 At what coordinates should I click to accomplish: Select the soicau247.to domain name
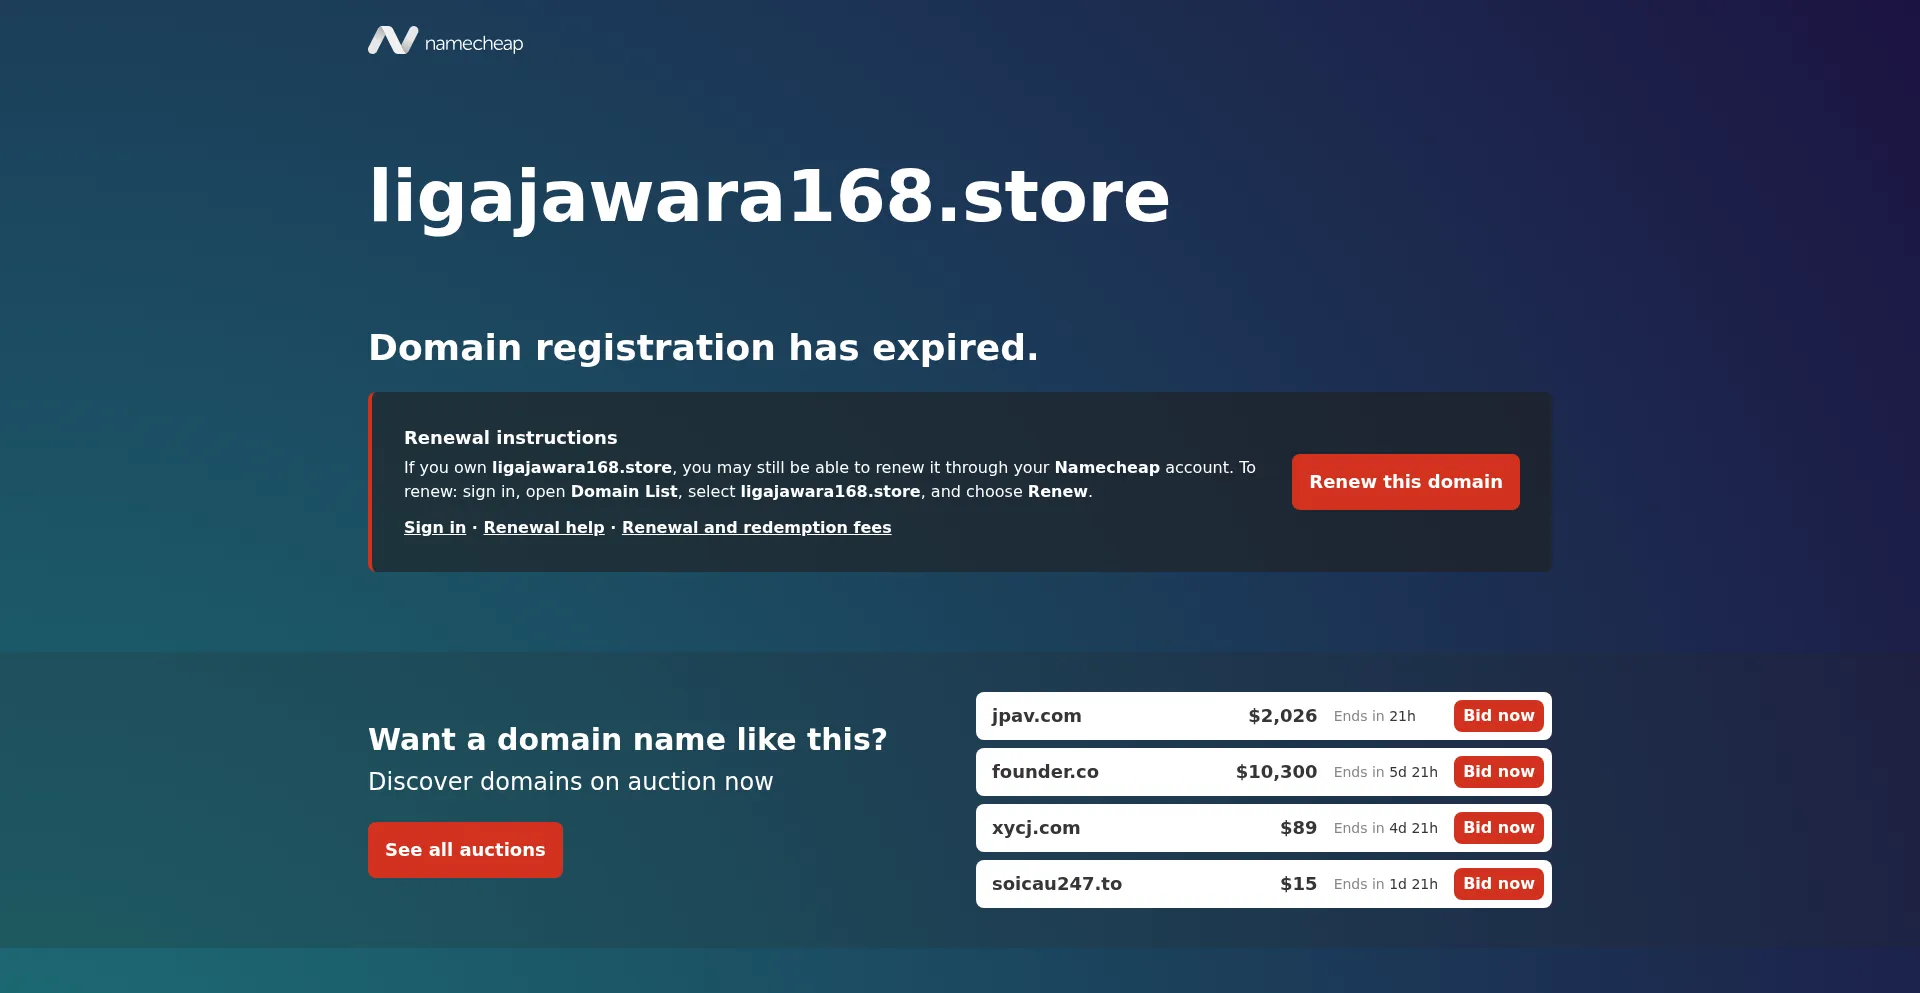click(1057, 884)
